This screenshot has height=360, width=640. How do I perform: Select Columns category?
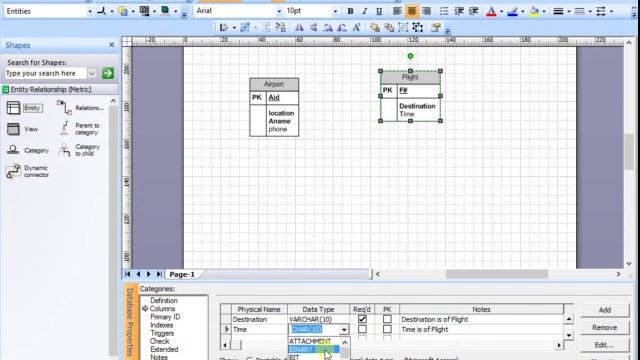pos(162,309)
